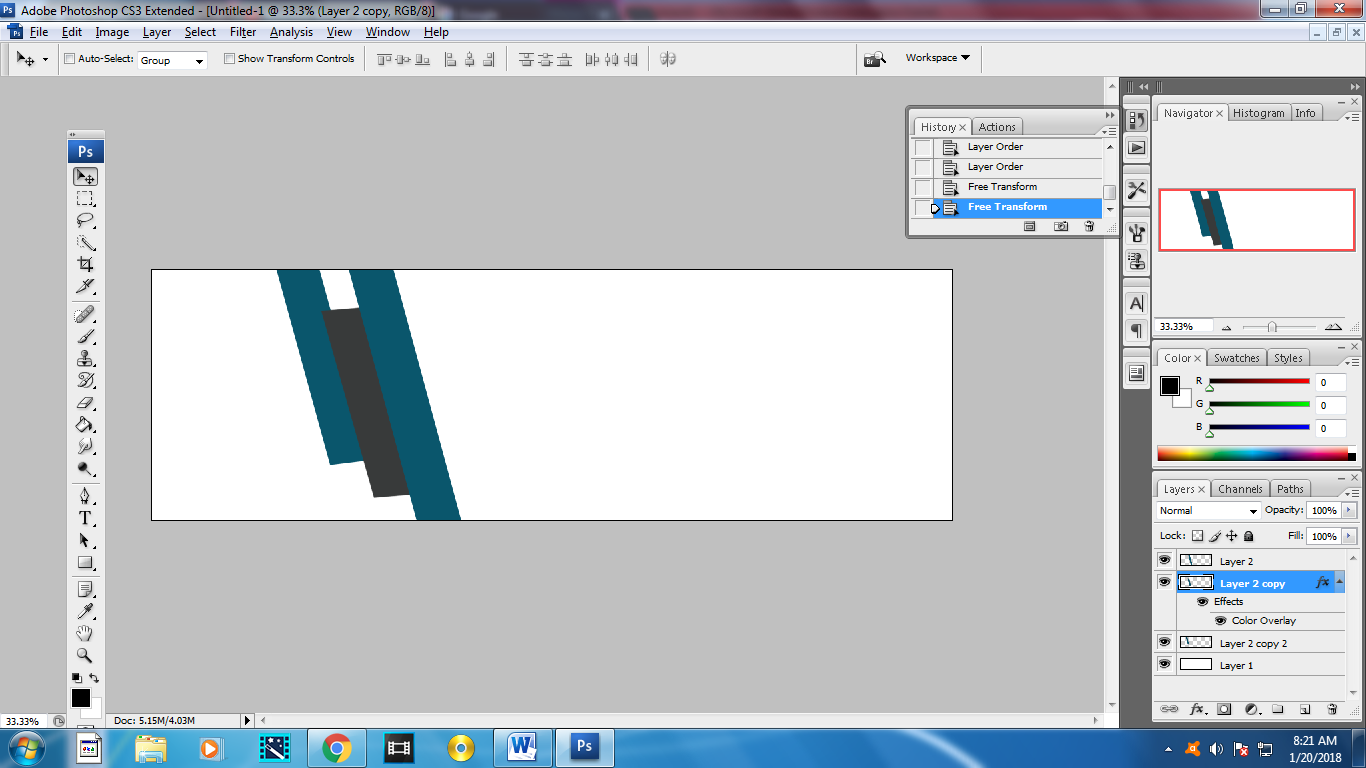The width and height of the screenshot is (1366, 768).
Task: Select the Paint Bucket tool
Action: point(85,425)
